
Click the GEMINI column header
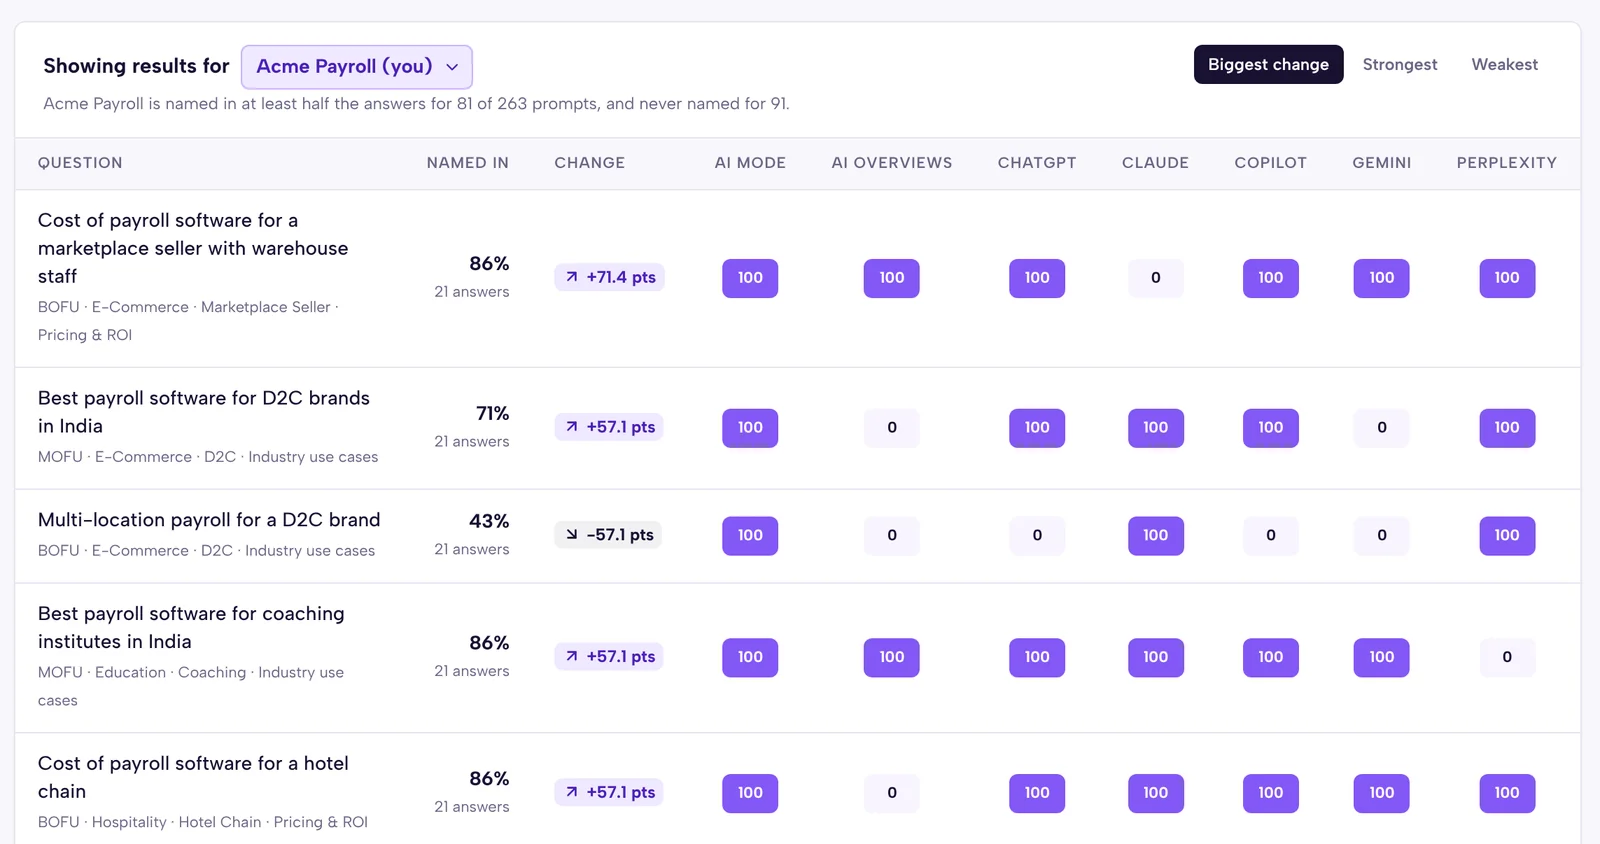[1381, 163]
